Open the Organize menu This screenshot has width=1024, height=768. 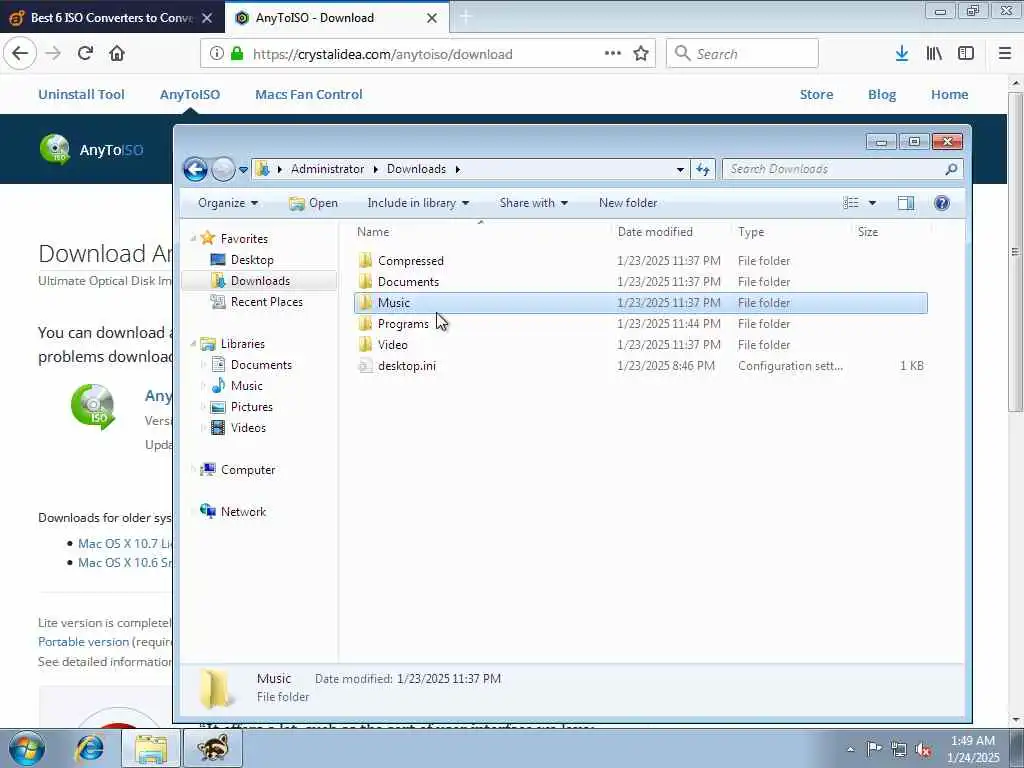228,203
